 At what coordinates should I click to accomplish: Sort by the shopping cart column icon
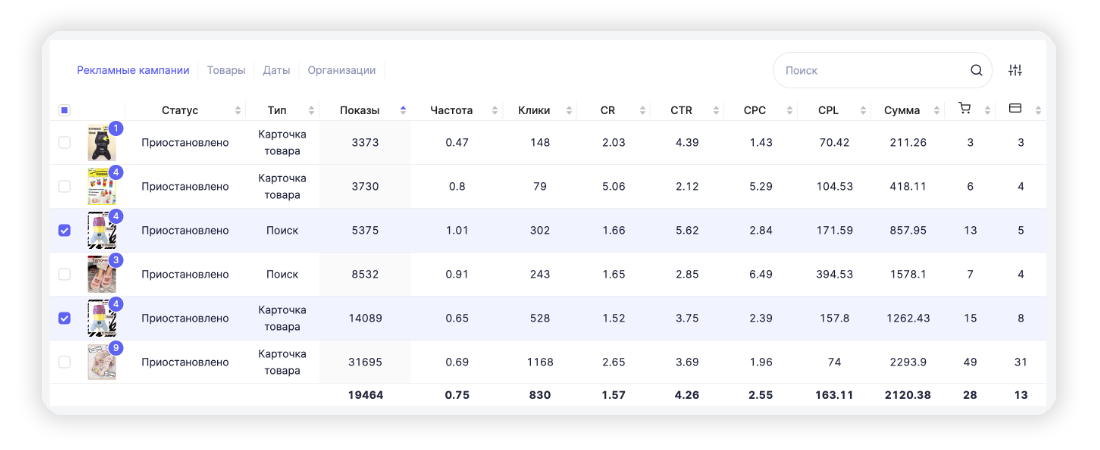pos(964,109)
